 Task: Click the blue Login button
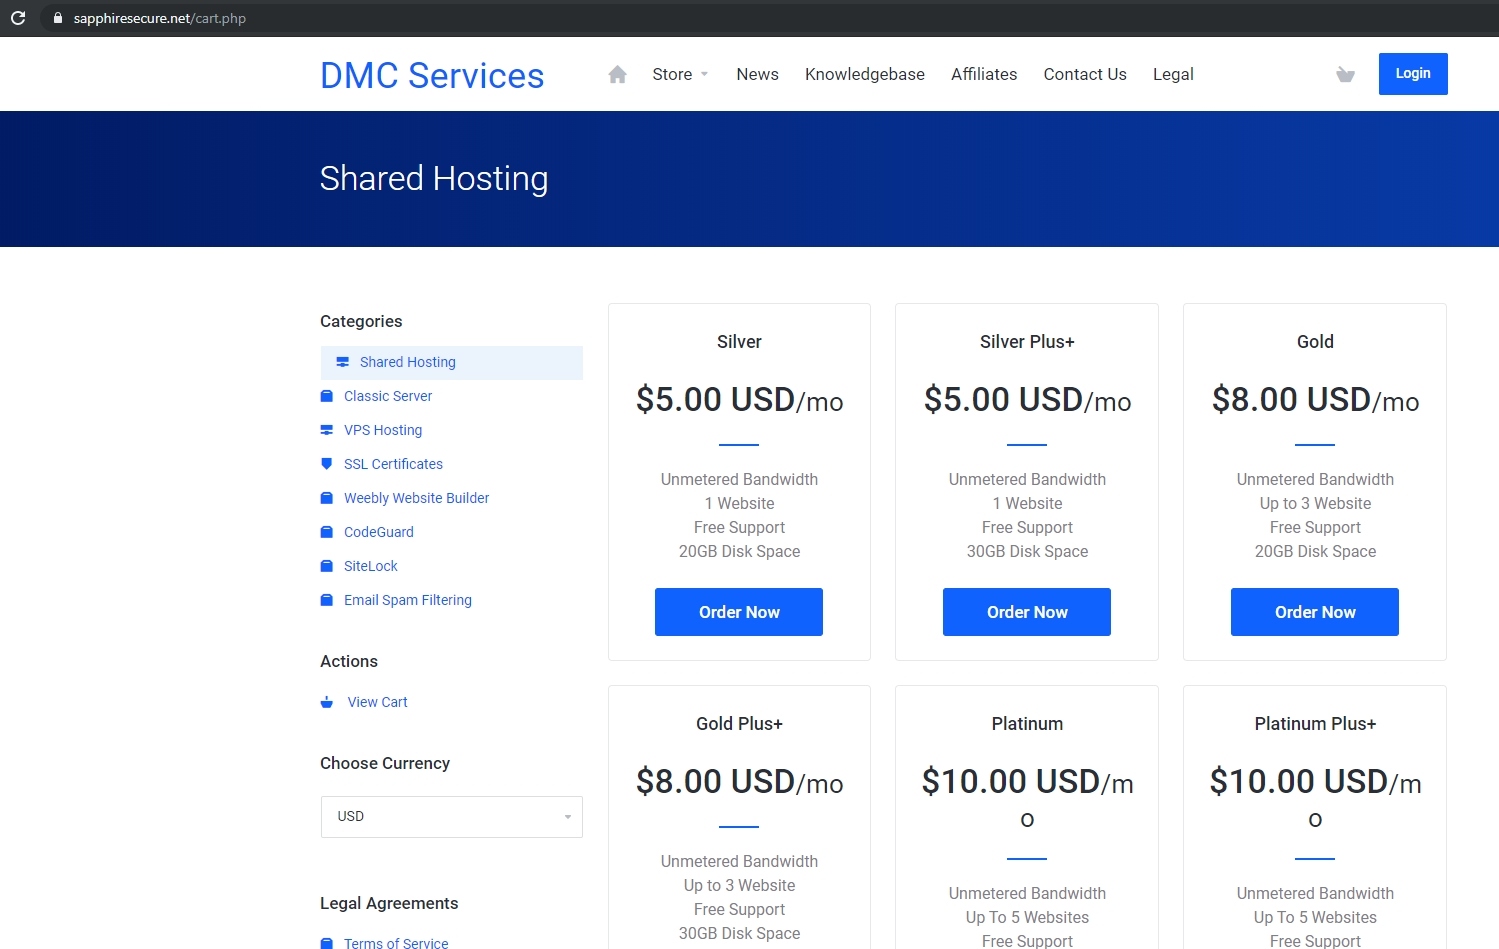(x=1413, y=74)
